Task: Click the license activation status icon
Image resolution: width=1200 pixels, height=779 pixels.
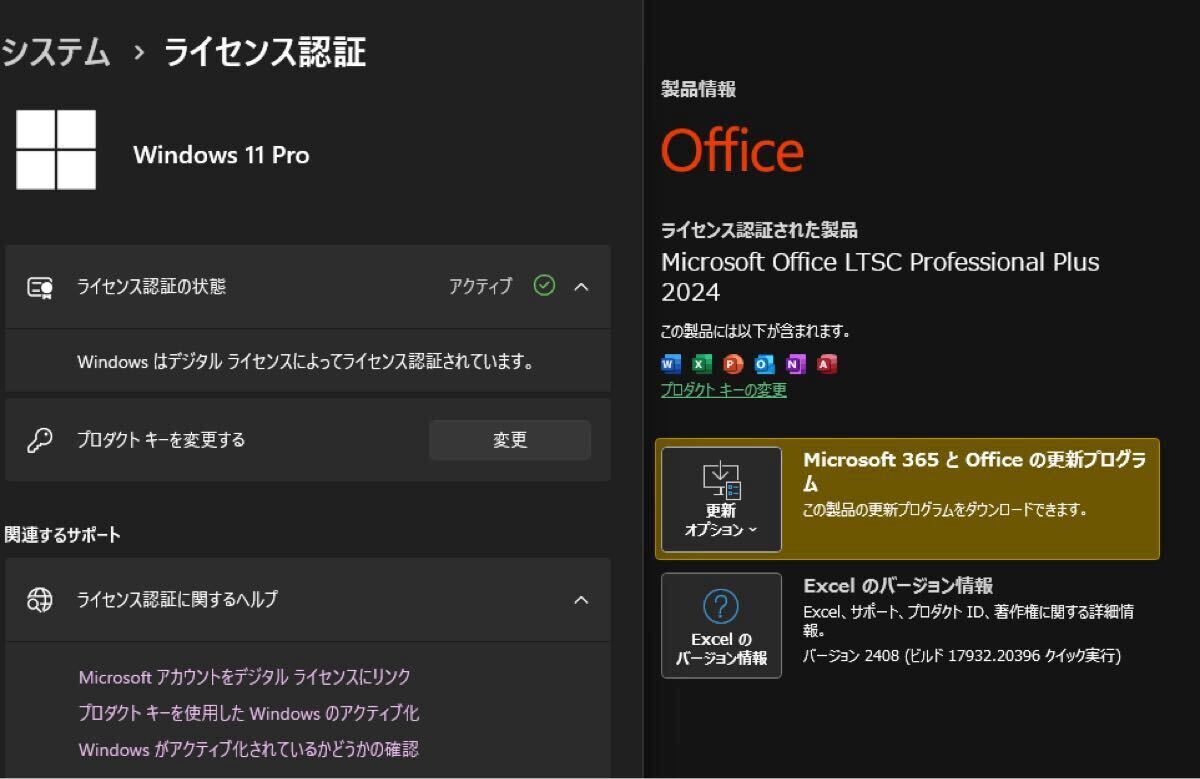Action: pyautogui.click(x=40, y=287)
